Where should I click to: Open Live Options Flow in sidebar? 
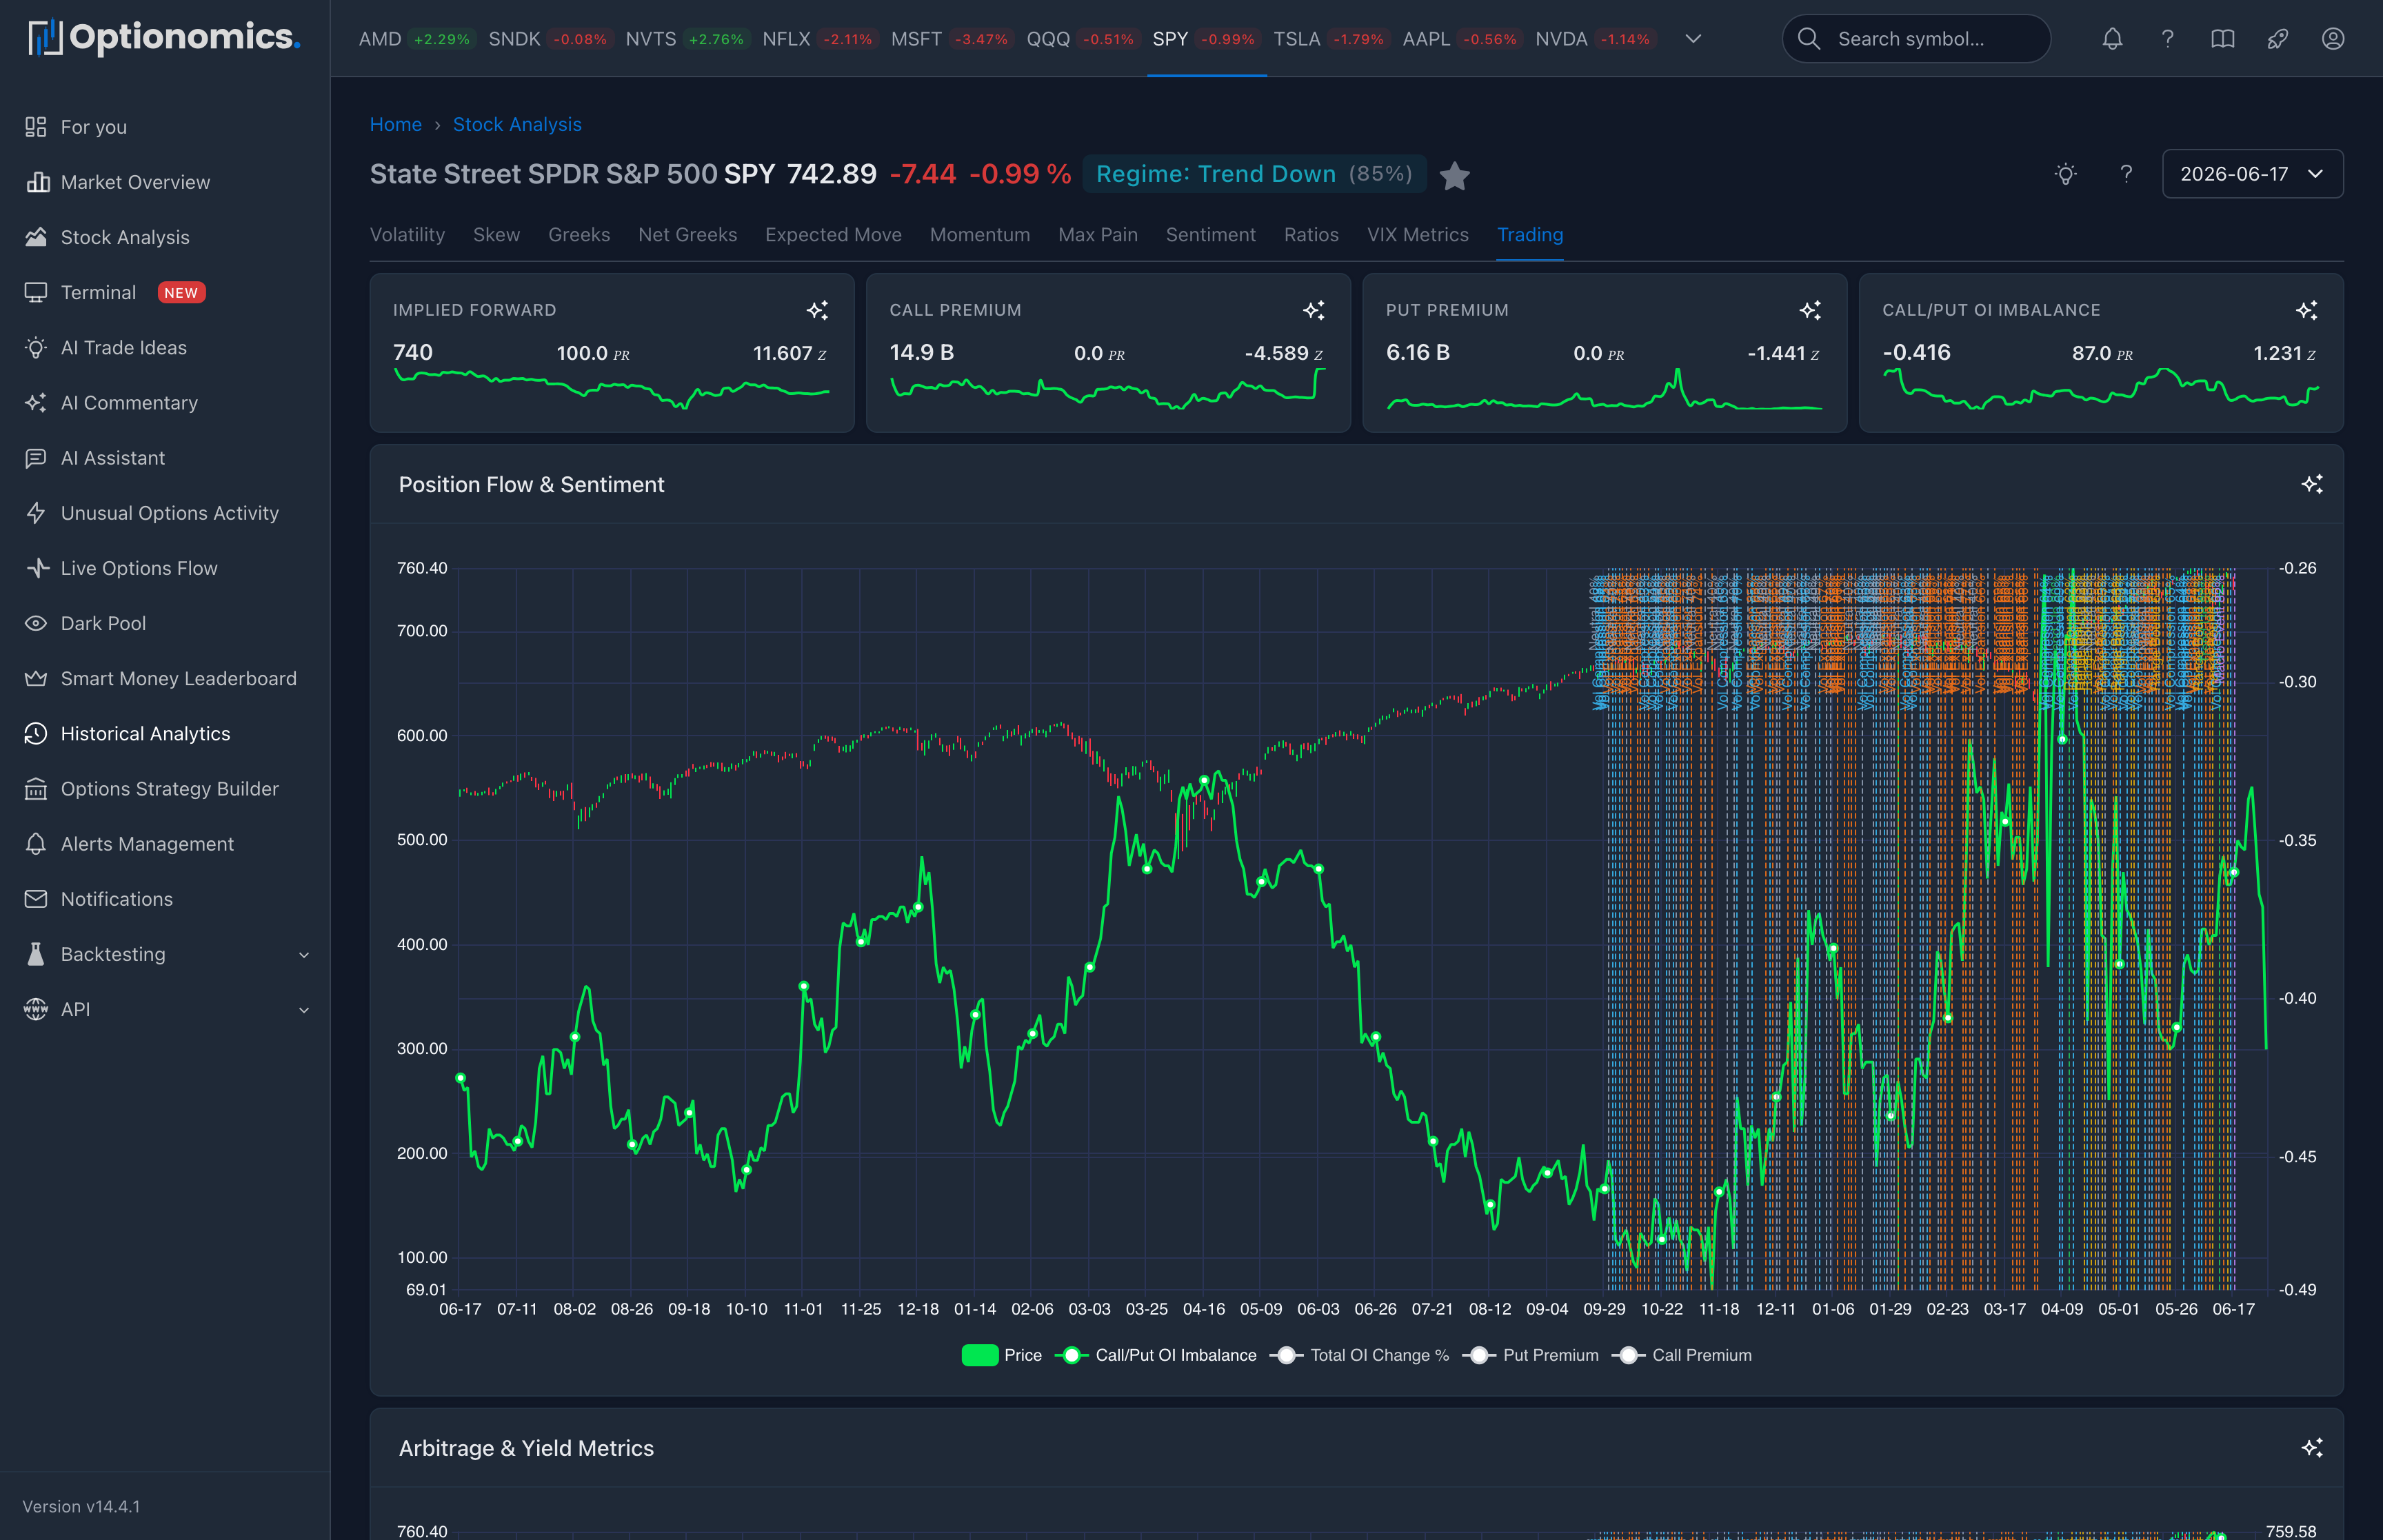pos(165,568)
